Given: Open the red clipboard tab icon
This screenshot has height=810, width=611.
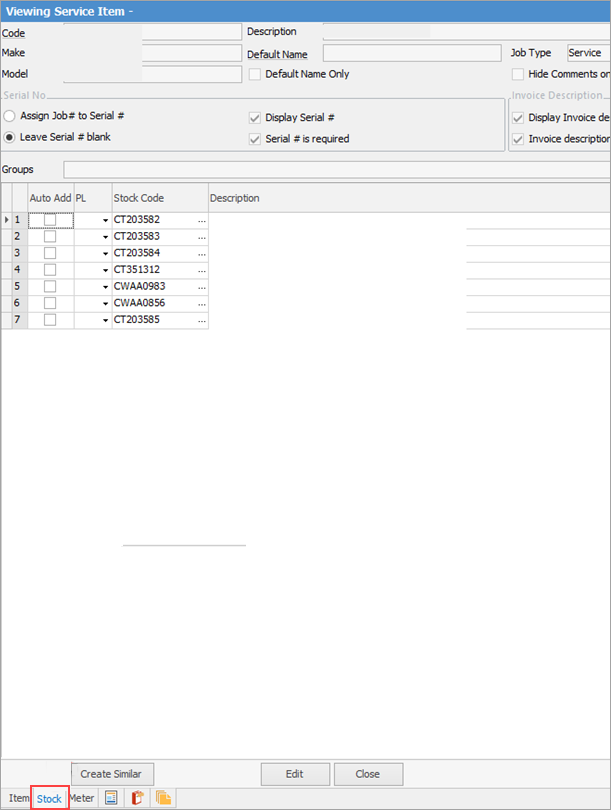Looking at the screenshot, I should click(137, 798).
